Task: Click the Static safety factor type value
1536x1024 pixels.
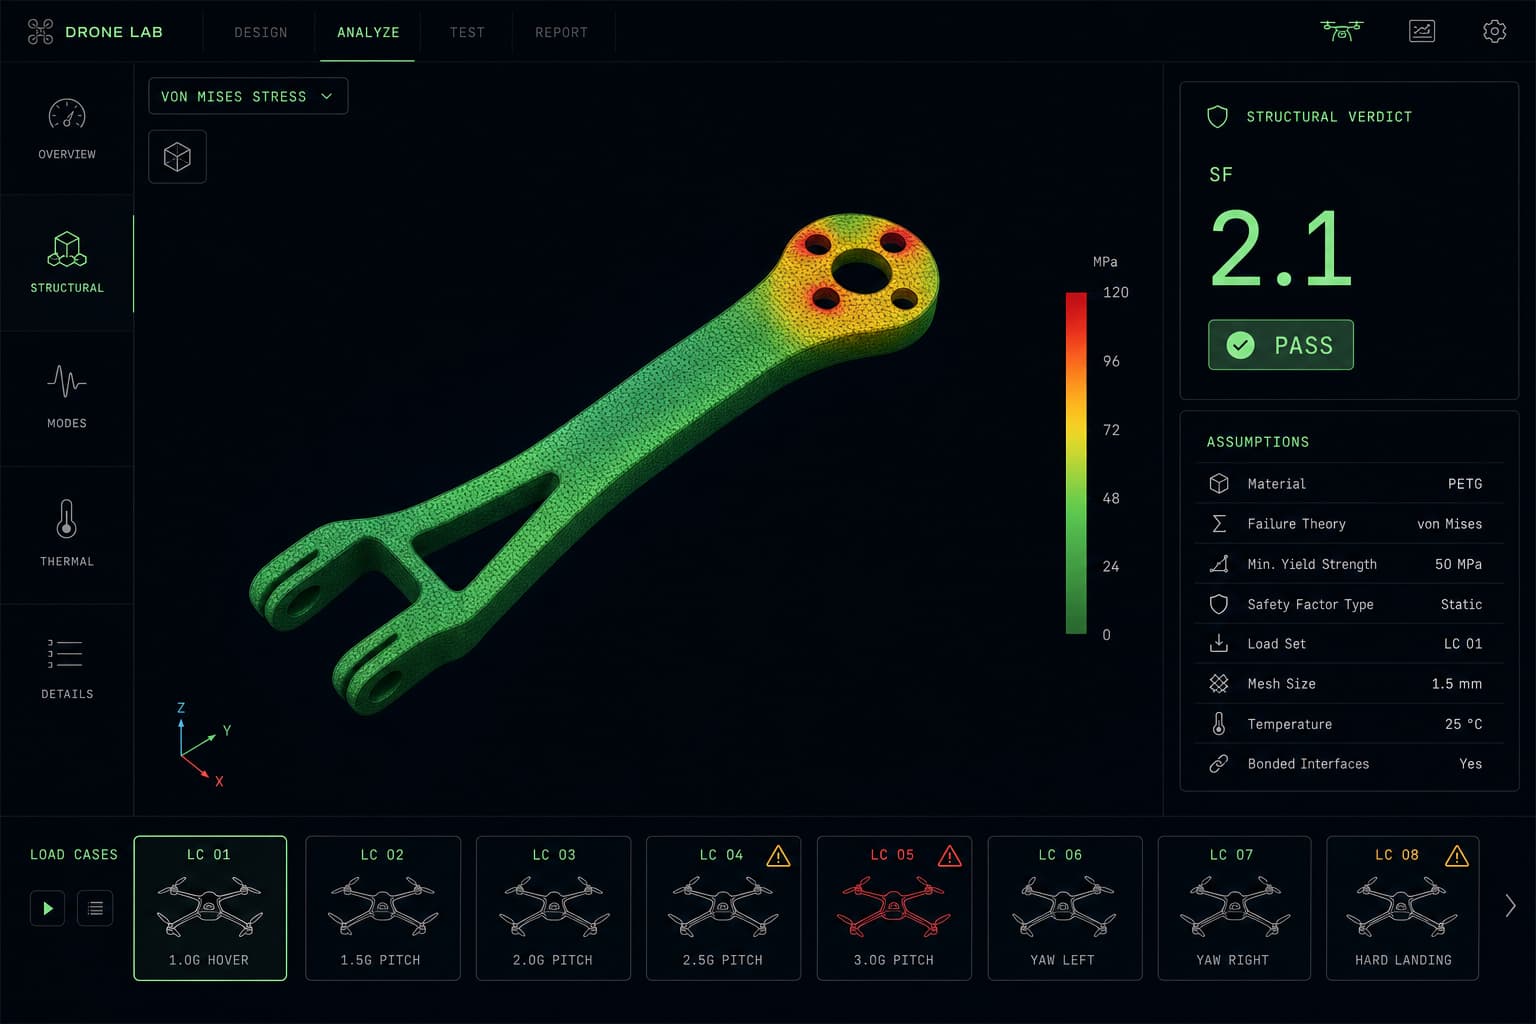Action: click(x=1461, y=604)
